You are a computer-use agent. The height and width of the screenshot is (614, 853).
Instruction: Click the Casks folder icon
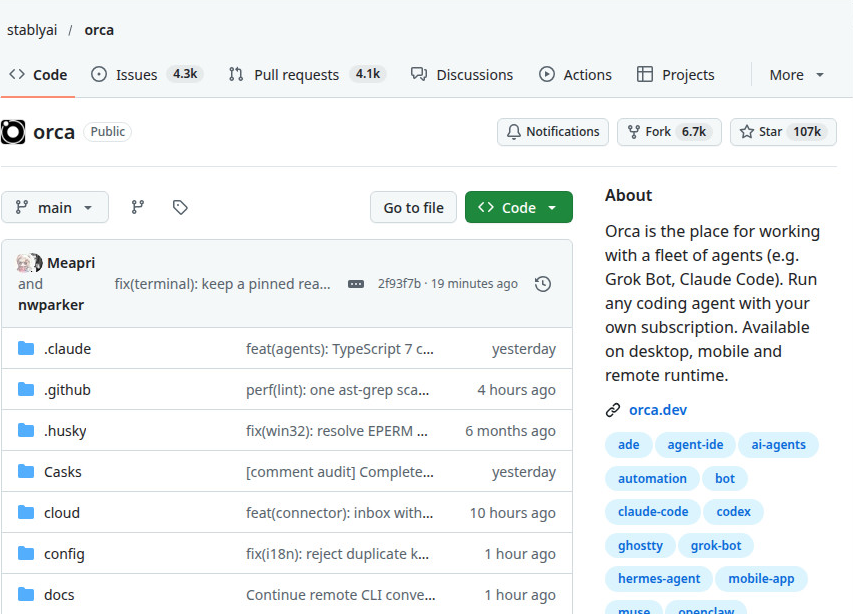(26, 471)
